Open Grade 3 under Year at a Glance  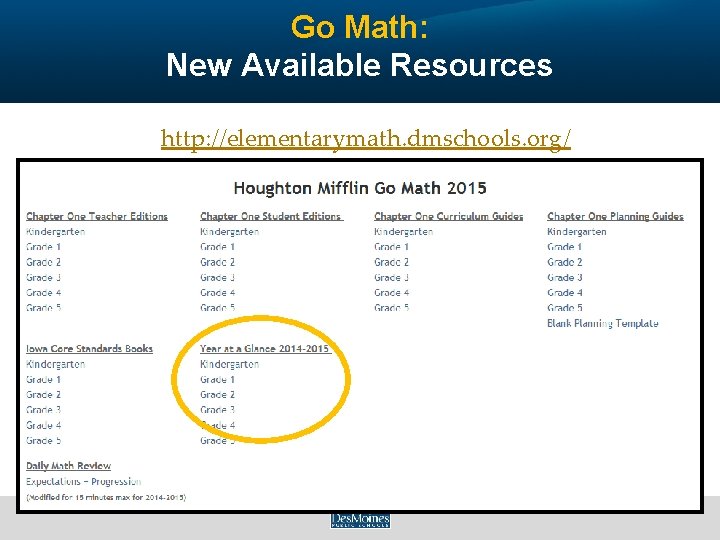point(218,410)
